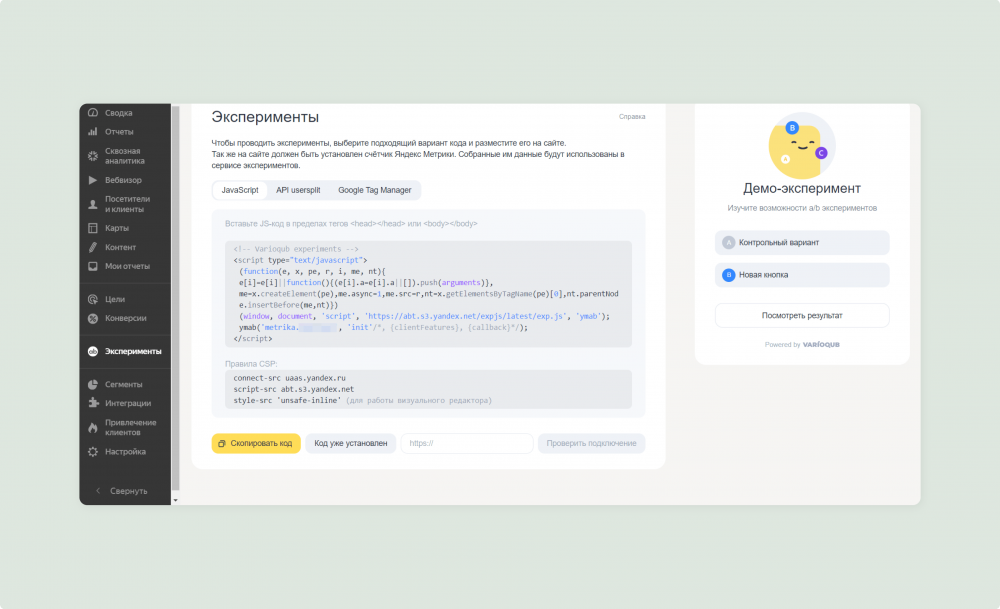Click the Проверить подключение button
Viewport: 1000px width, 609px height.
591,443
